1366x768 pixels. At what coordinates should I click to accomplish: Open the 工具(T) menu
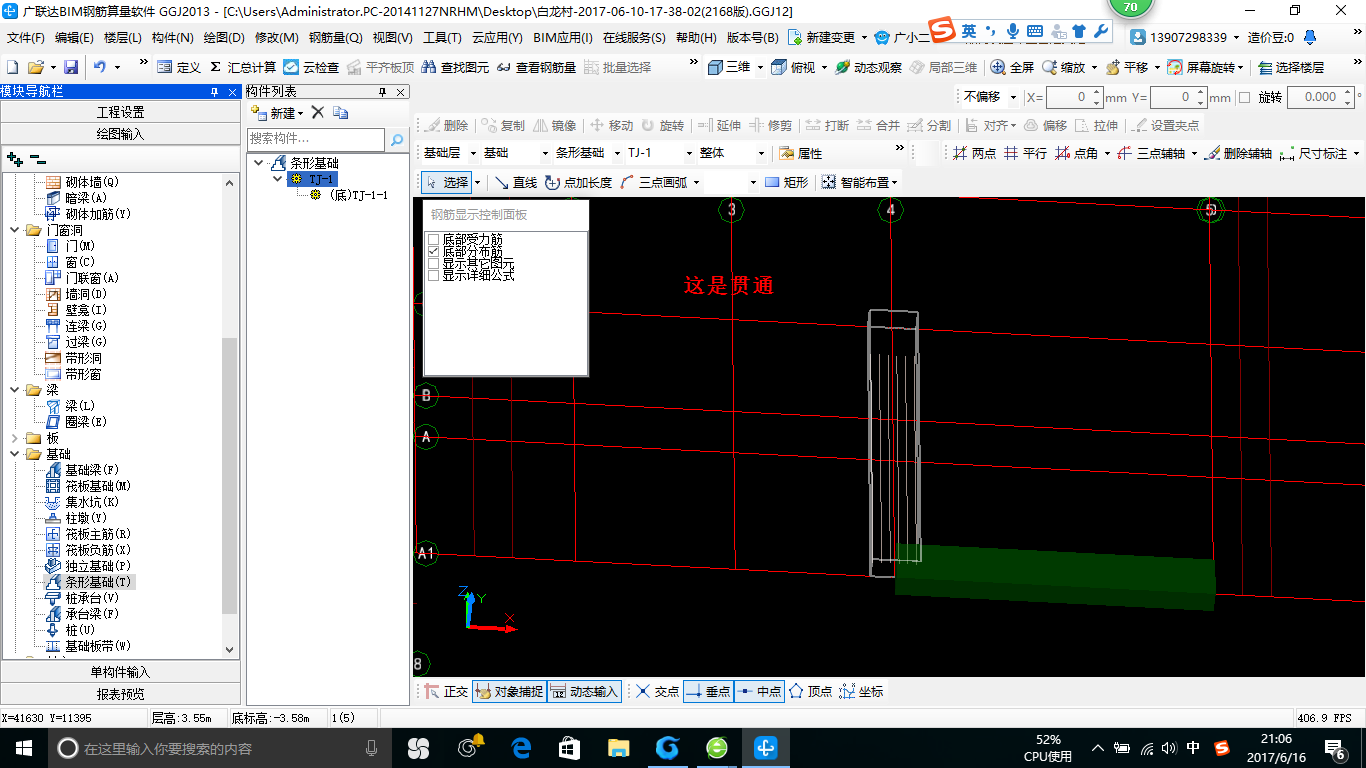[442, 38]
